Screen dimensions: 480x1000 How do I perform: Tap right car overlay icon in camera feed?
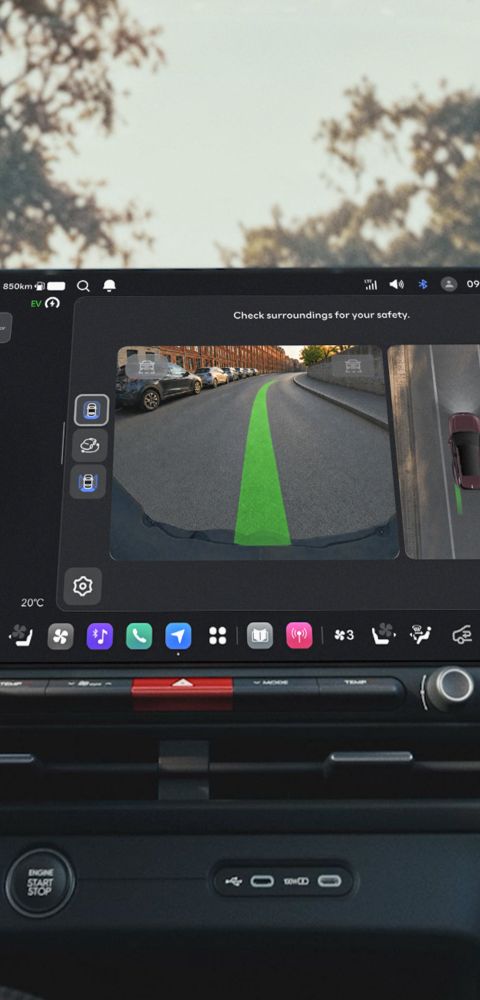click(352, 367)
